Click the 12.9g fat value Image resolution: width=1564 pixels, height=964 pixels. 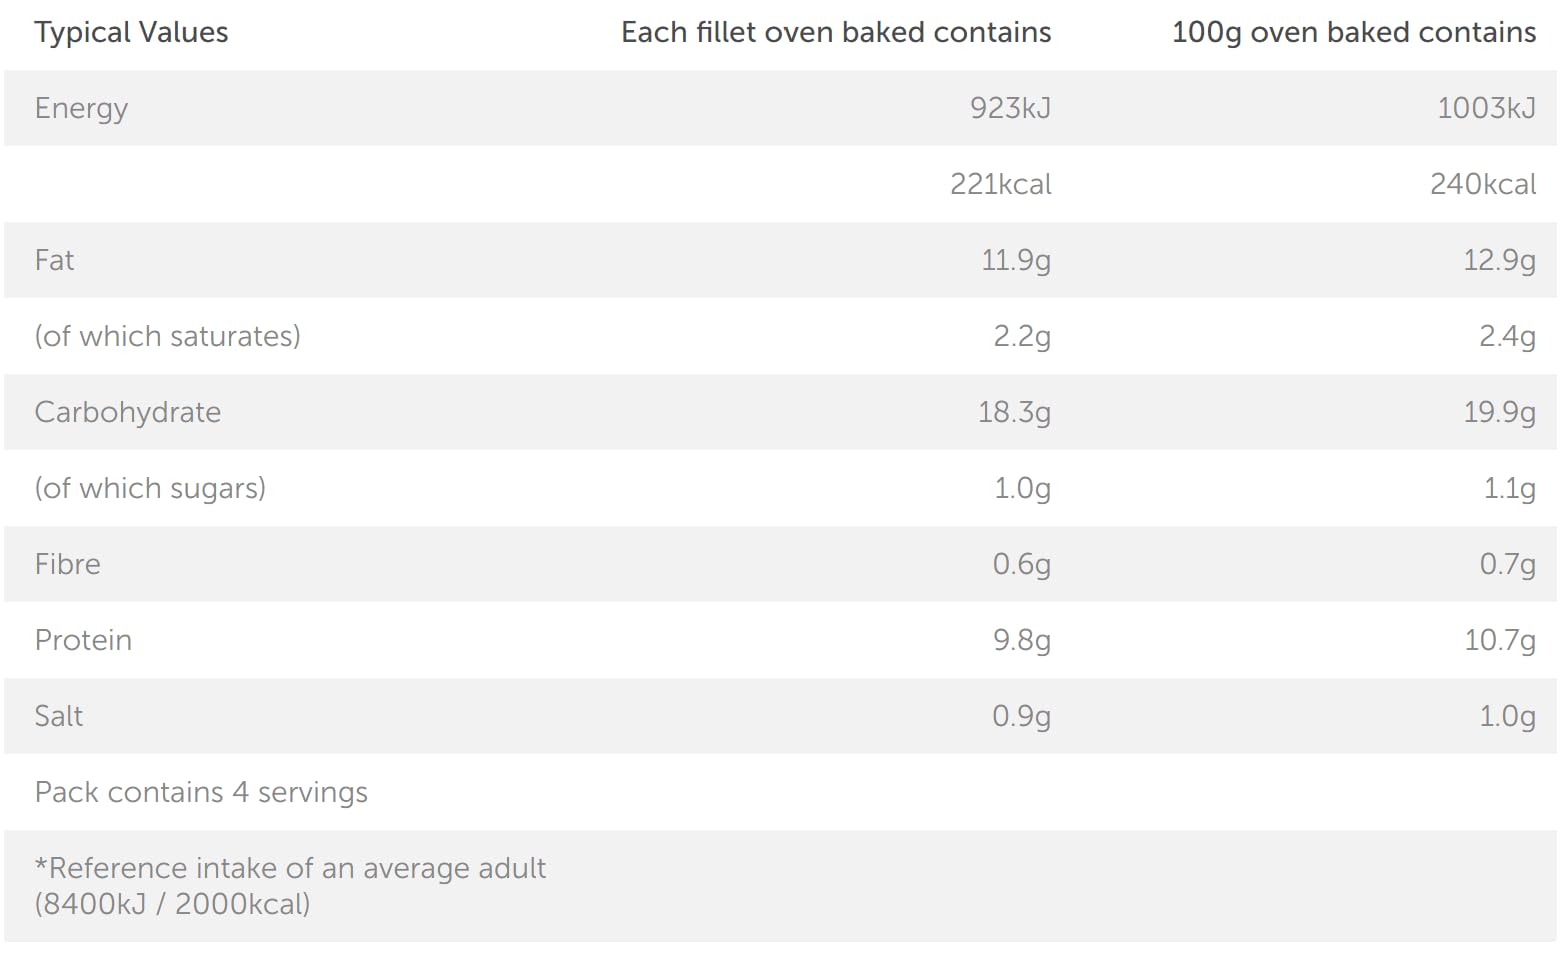coord(1499,260)
